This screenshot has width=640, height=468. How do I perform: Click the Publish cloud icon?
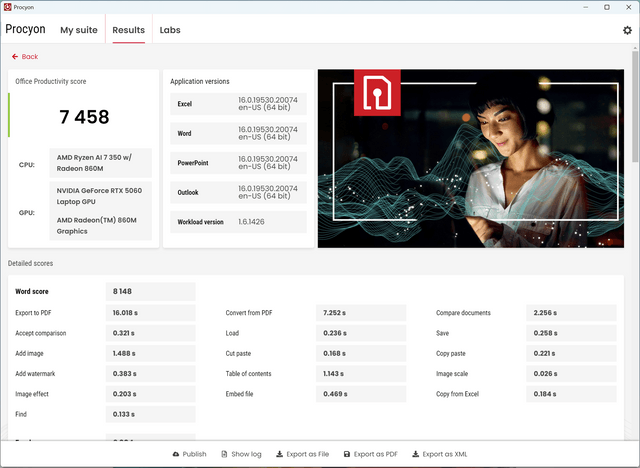(x=176, y=454)
